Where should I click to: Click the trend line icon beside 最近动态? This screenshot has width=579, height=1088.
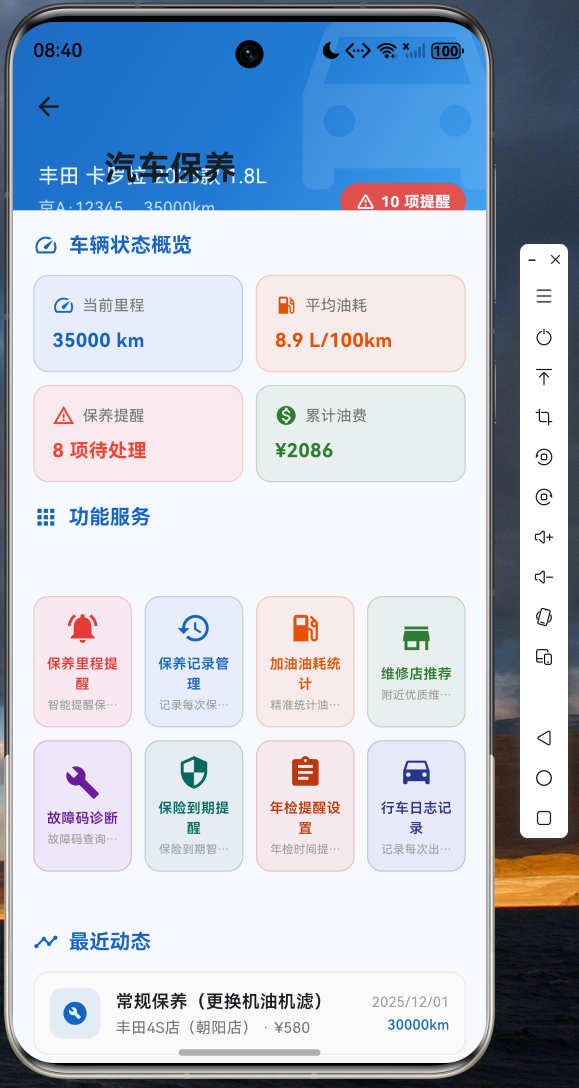tap(46, 942)
